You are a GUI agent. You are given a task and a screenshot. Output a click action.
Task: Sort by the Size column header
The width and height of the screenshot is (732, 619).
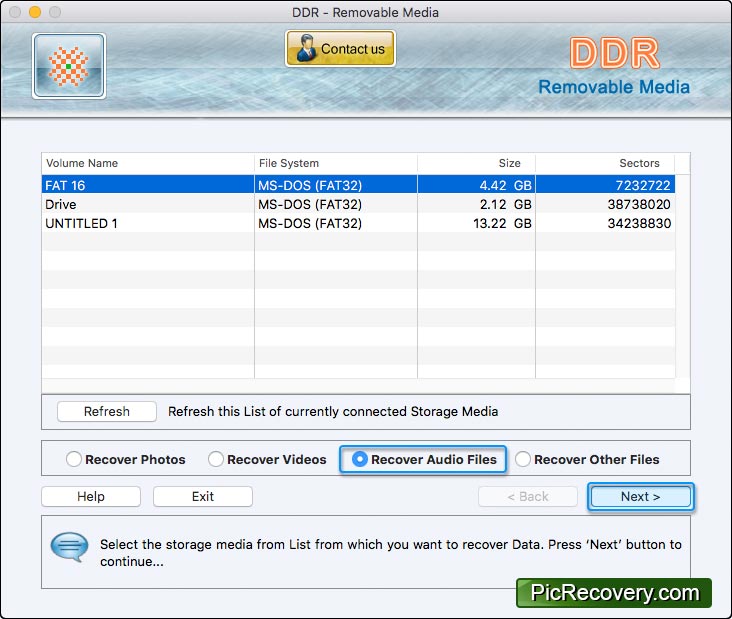(476, 163)
